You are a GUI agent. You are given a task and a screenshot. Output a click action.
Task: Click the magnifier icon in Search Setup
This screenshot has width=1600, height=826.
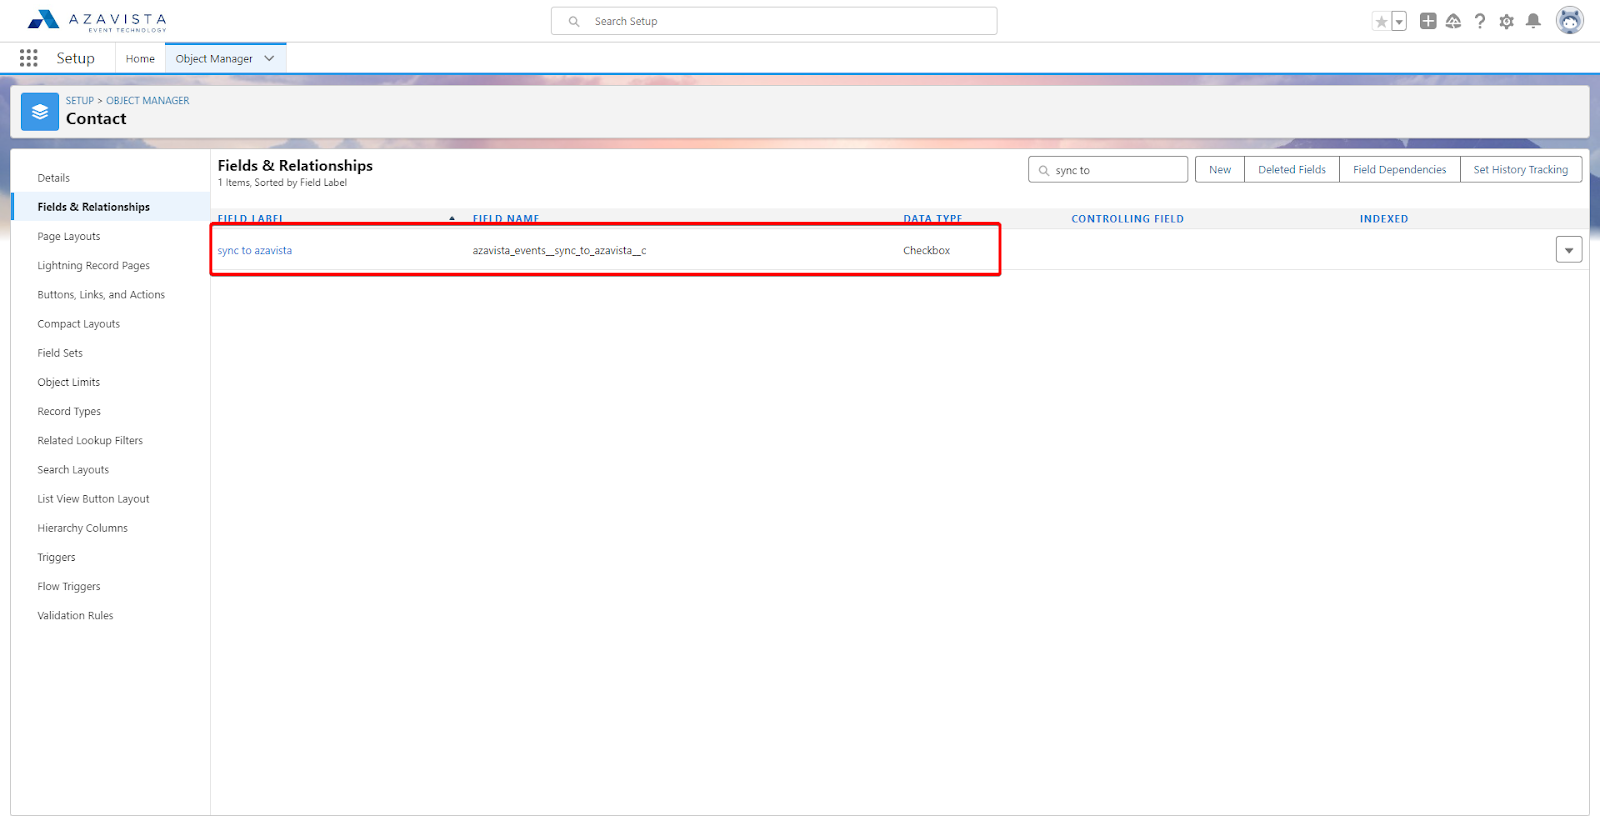(574, 21)
